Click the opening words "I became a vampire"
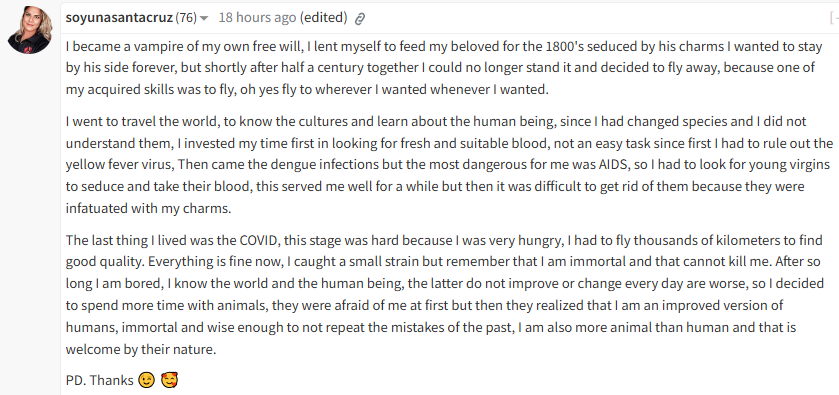The height and width of the screenshot is (395, 839). pyautogui.click(x=113, y=47)
